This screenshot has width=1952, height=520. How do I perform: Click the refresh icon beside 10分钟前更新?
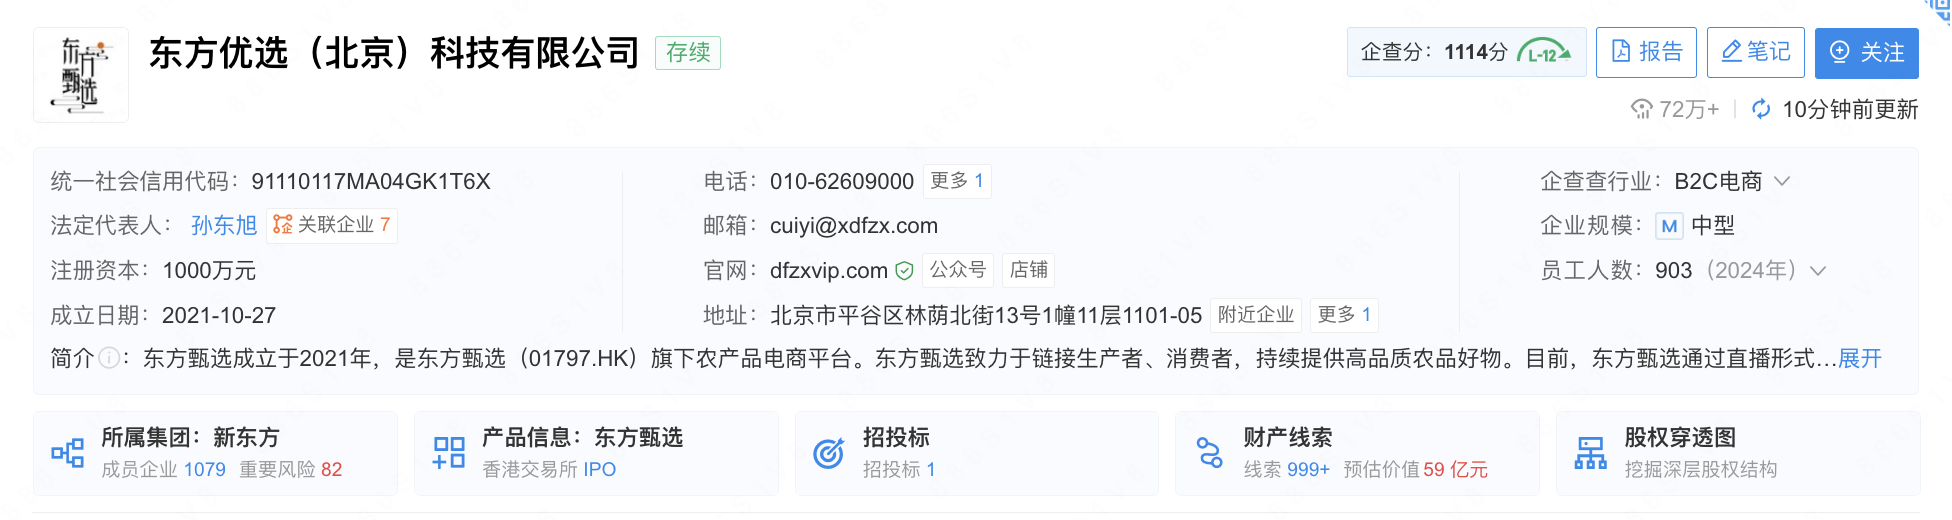tap(1761, 109)
